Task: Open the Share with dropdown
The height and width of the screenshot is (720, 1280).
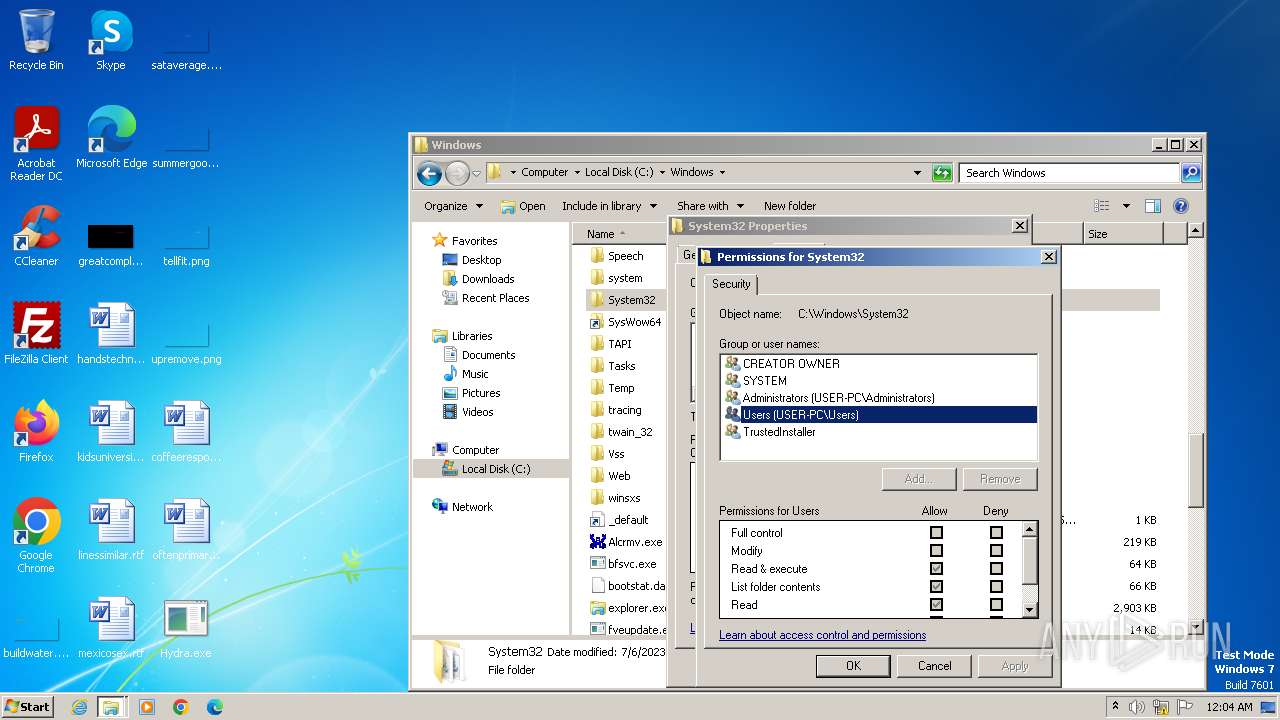Action: (709, 206)
